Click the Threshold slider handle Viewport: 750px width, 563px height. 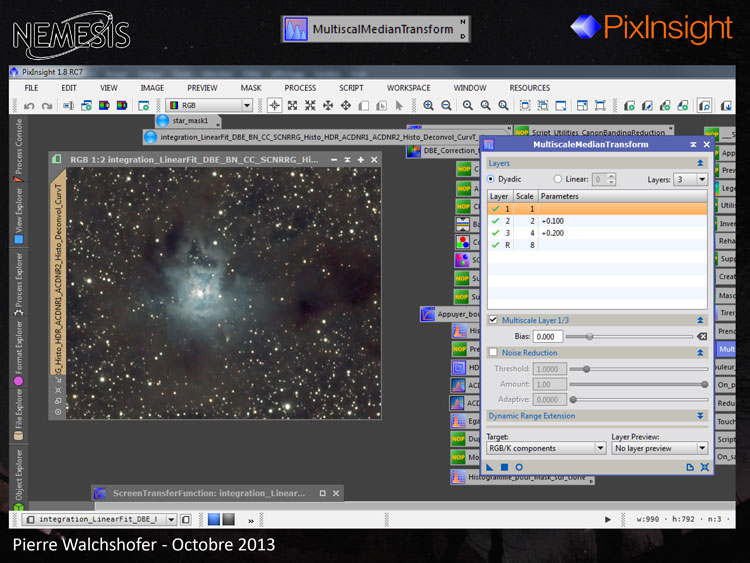(x=586, y=369)
